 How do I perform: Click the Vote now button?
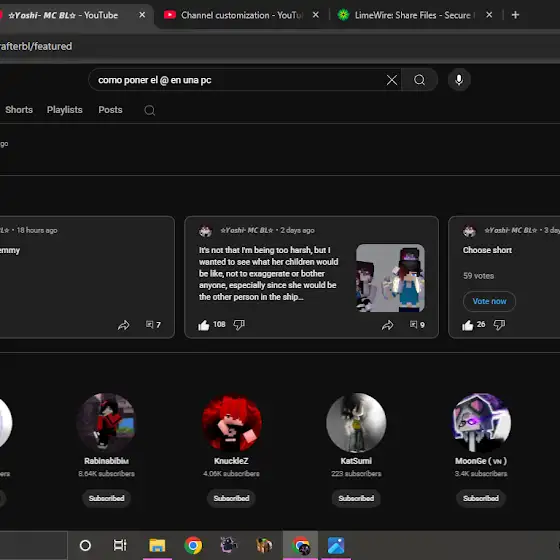point(489,301)
